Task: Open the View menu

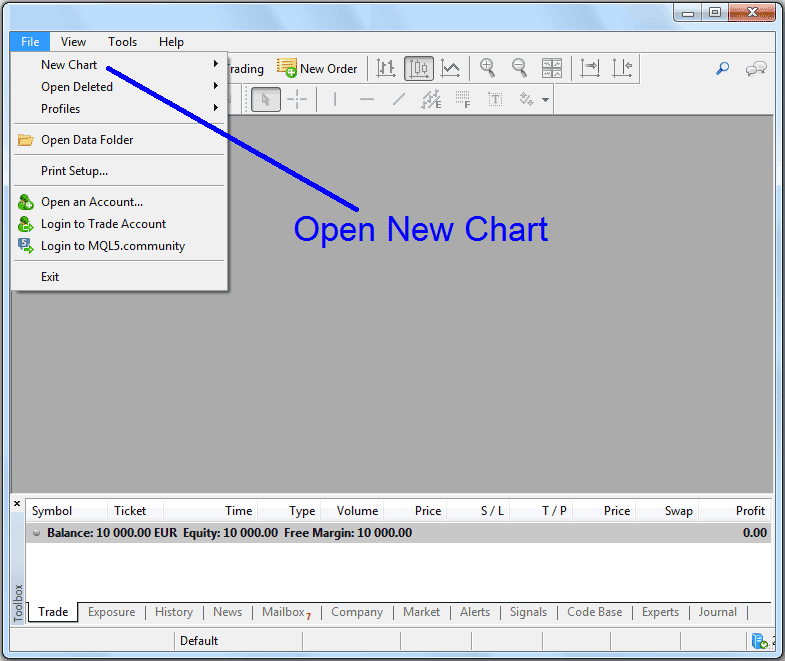Action: [73, 42]
